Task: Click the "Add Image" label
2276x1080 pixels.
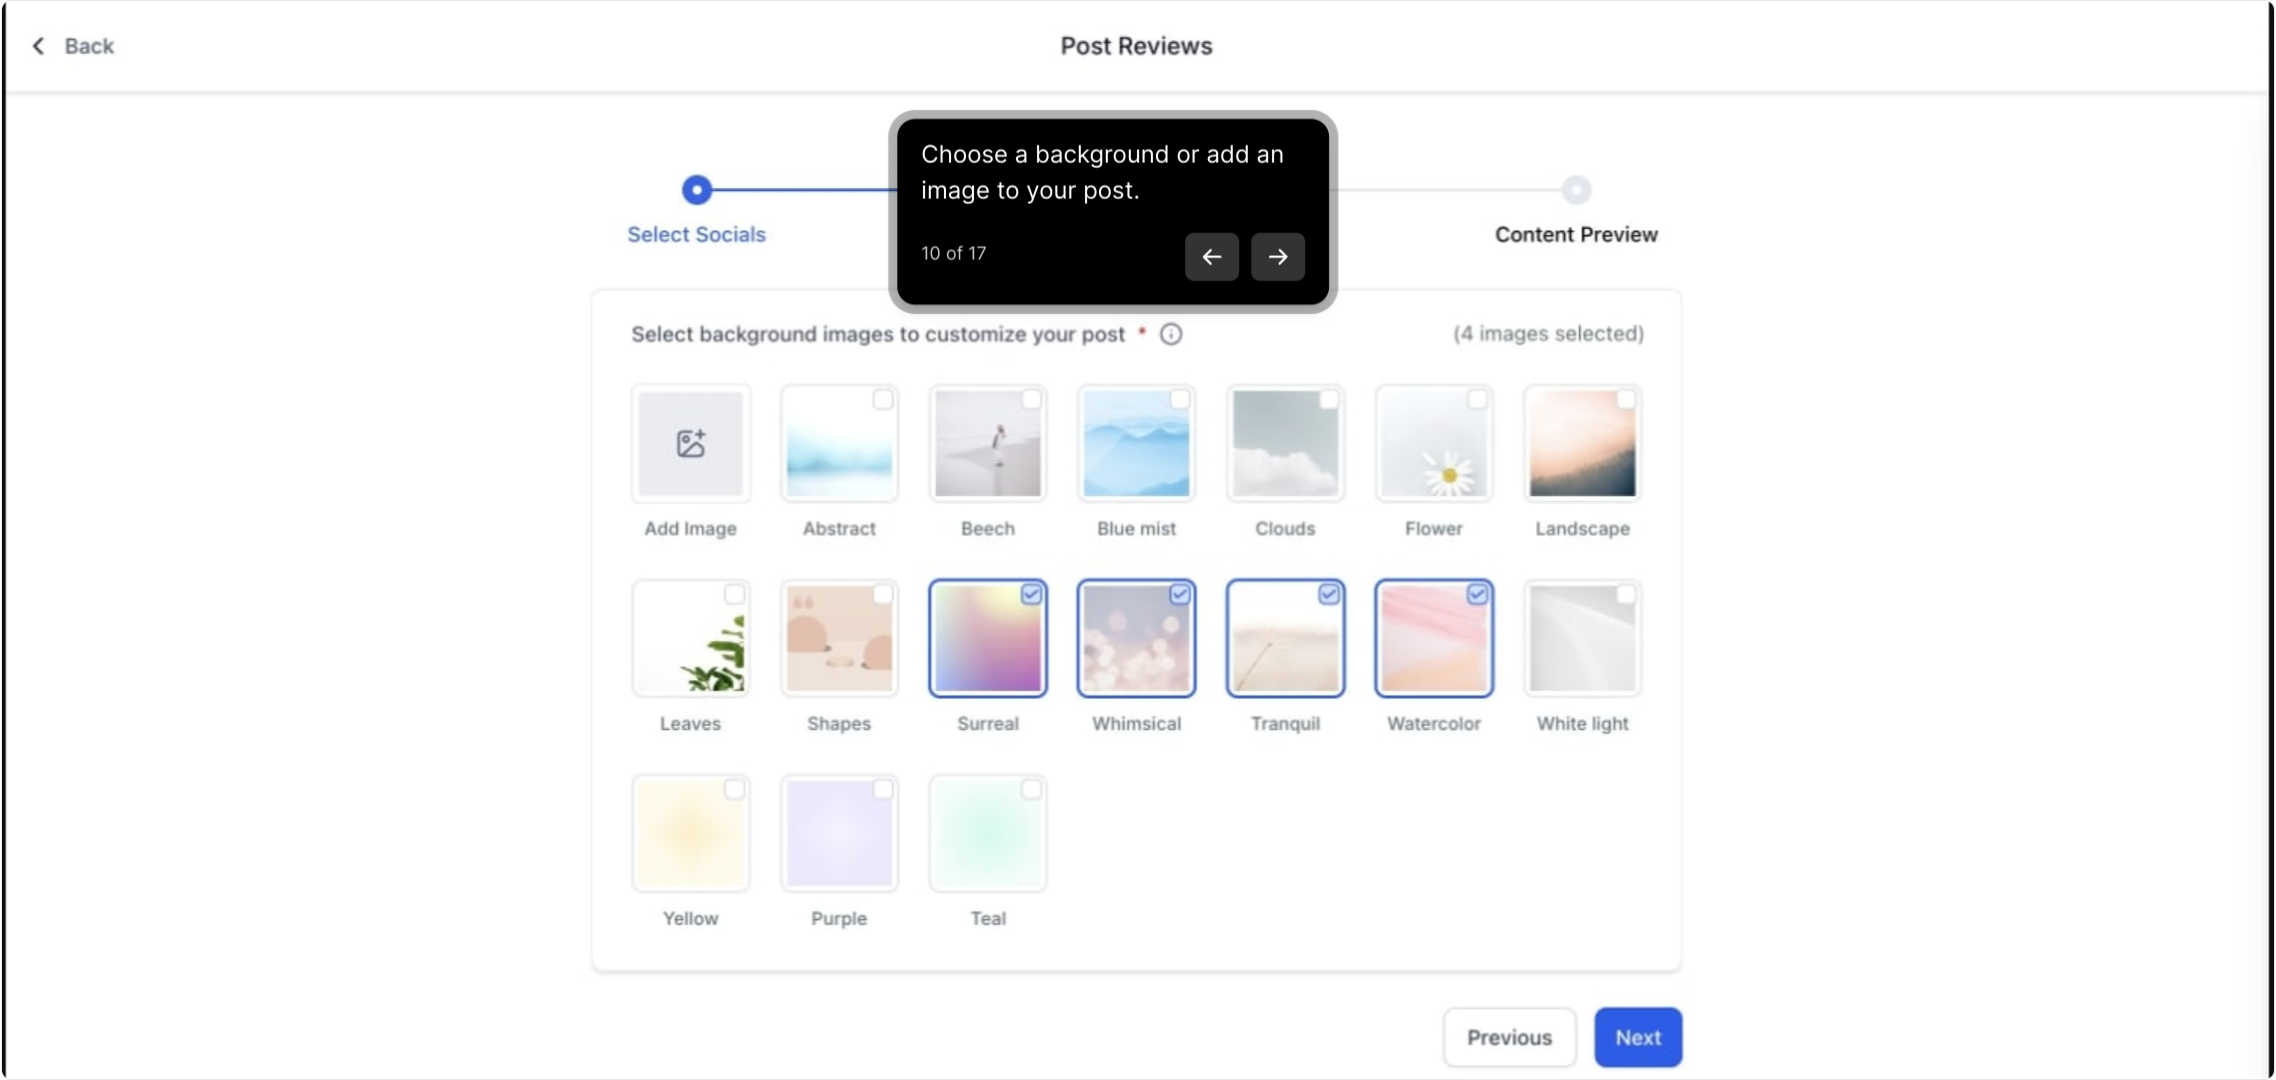Action: (x=690, y=528)
